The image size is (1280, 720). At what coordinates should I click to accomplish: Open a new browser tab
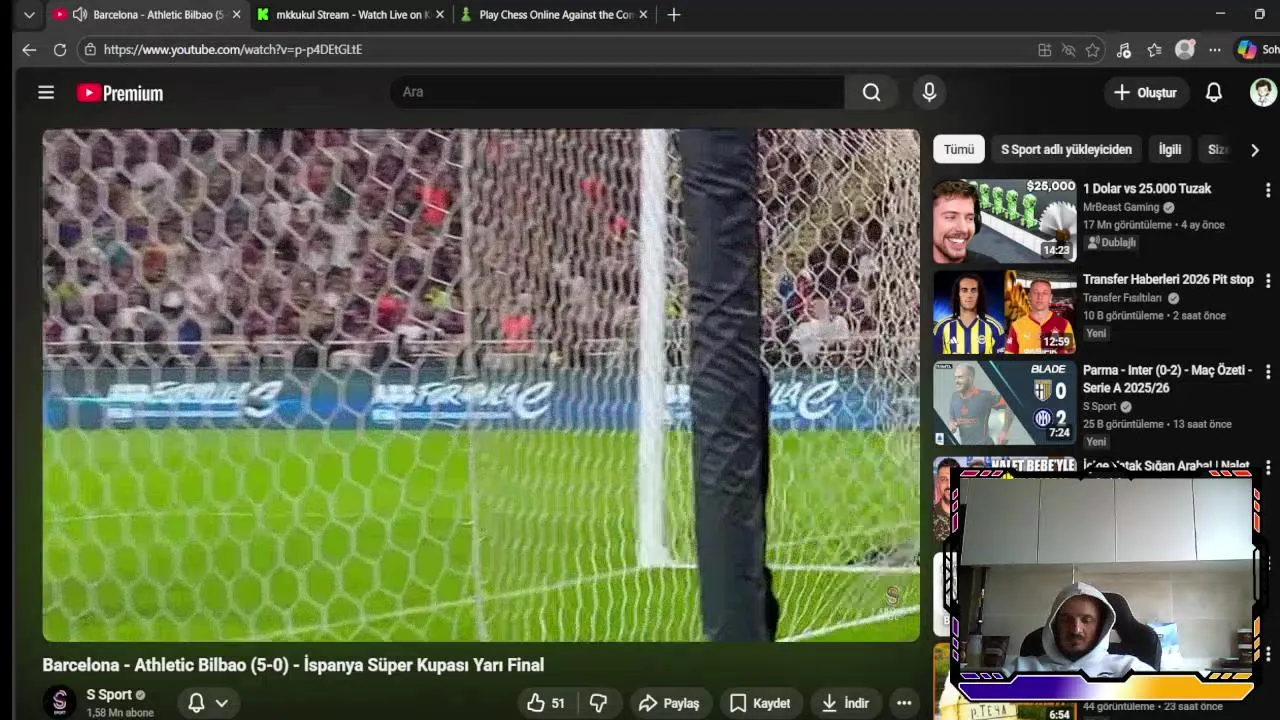tap(674, 15)
